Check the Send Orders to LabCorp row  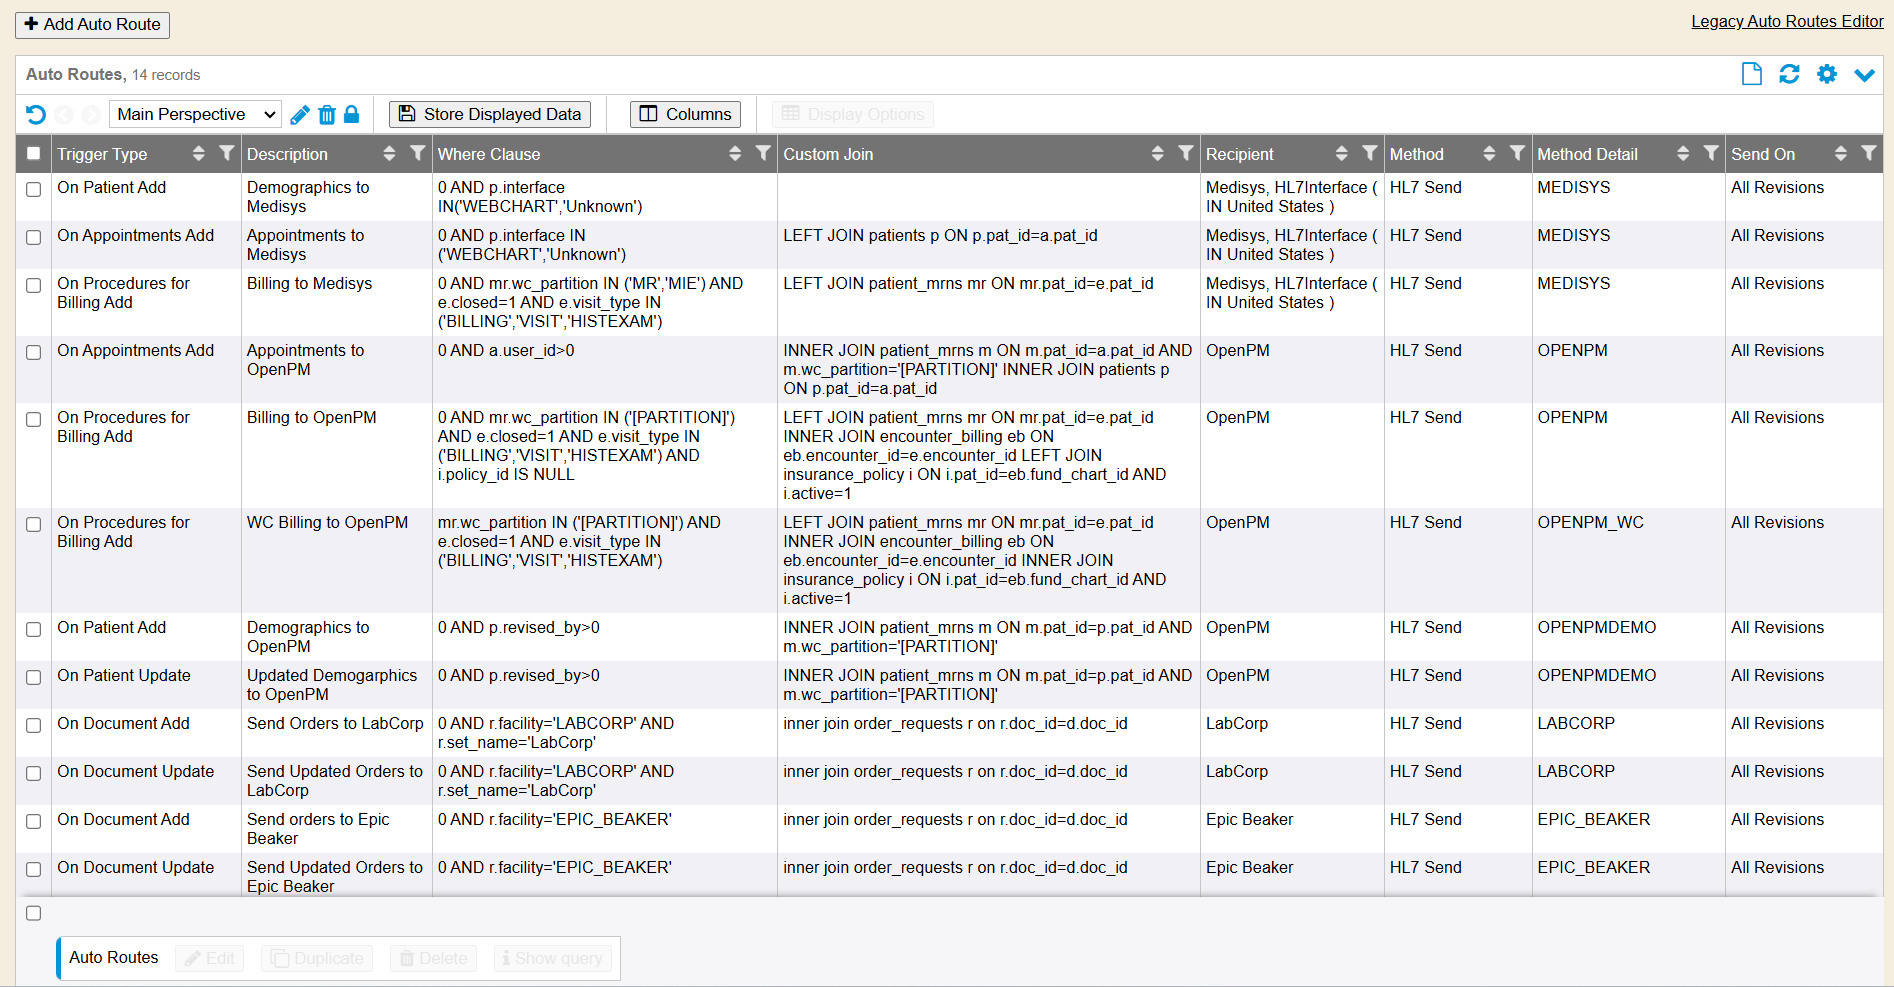point(34,725)
